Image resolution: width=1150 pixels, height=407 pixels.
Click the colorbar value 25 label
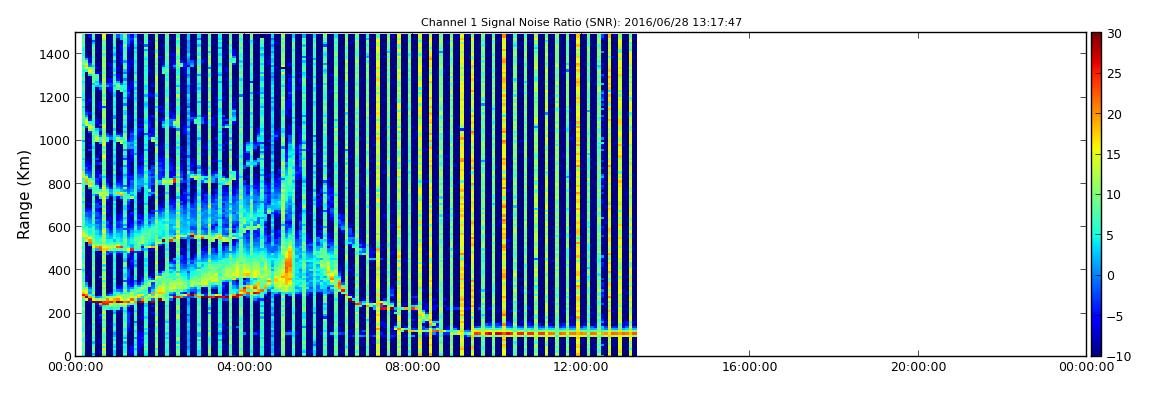(1113, 74)
